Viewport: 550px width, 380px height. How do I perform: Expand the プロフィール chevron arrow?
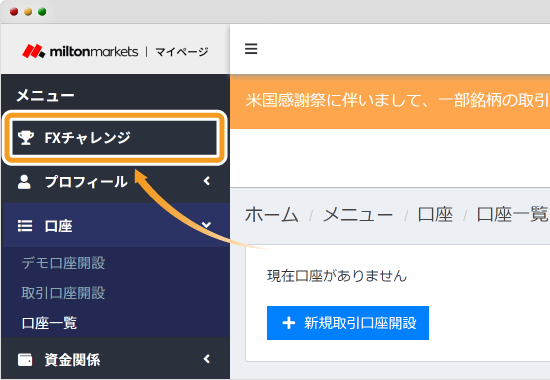(x=207, y=181)
